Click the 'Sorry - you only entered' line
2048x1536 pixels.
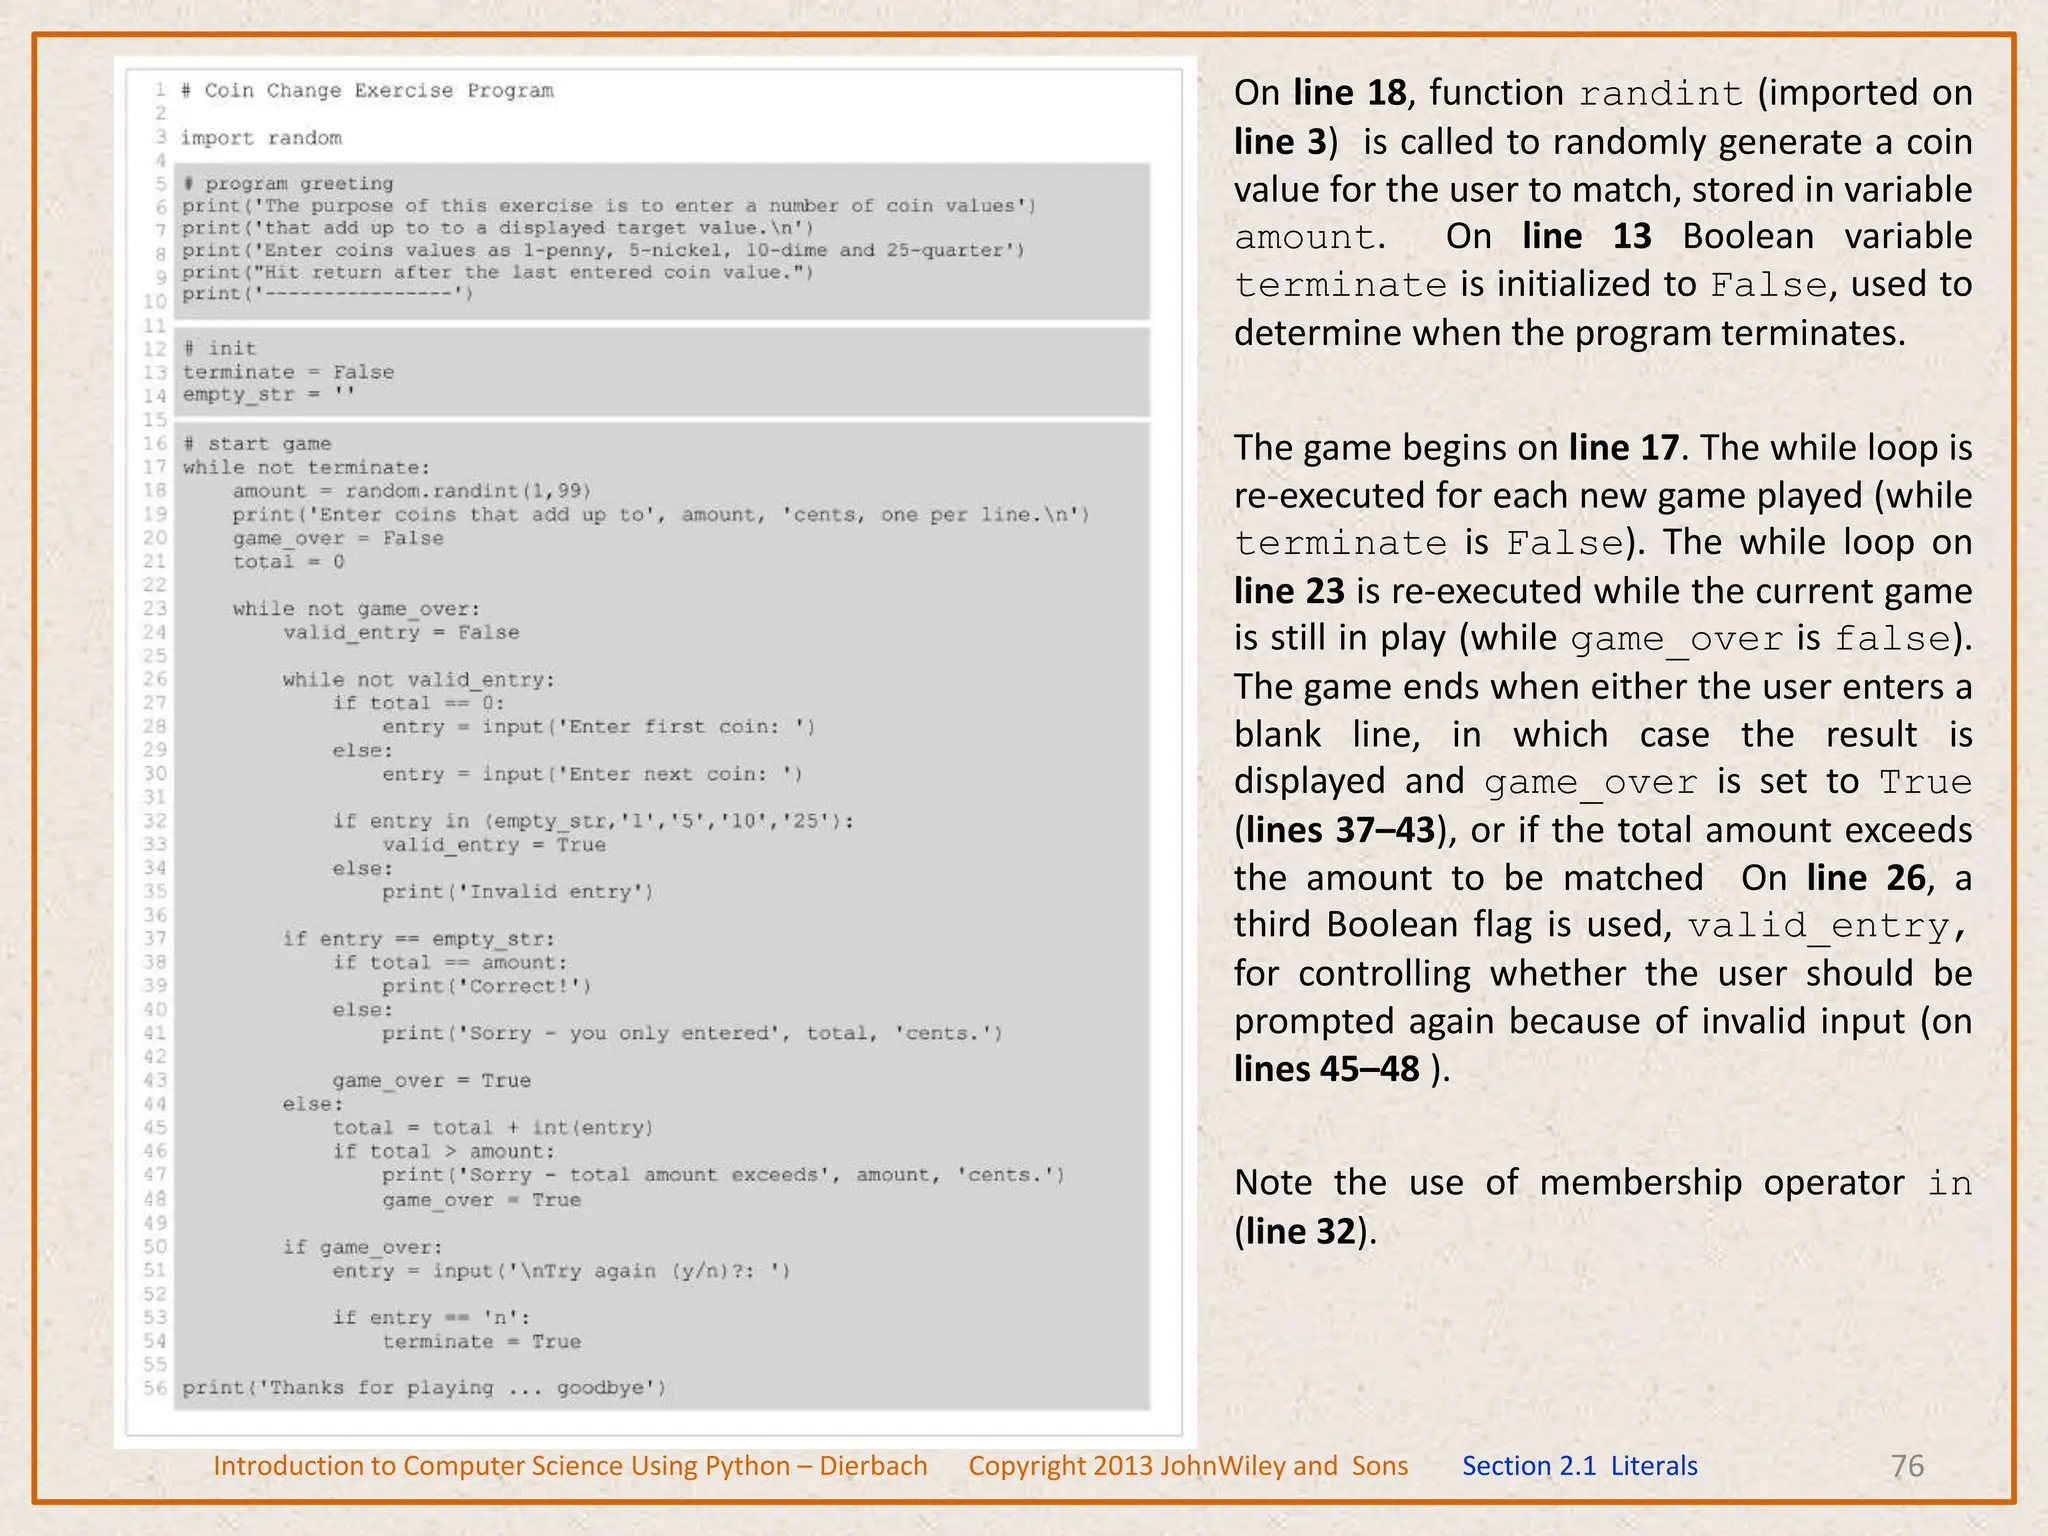click(692, 1033)
